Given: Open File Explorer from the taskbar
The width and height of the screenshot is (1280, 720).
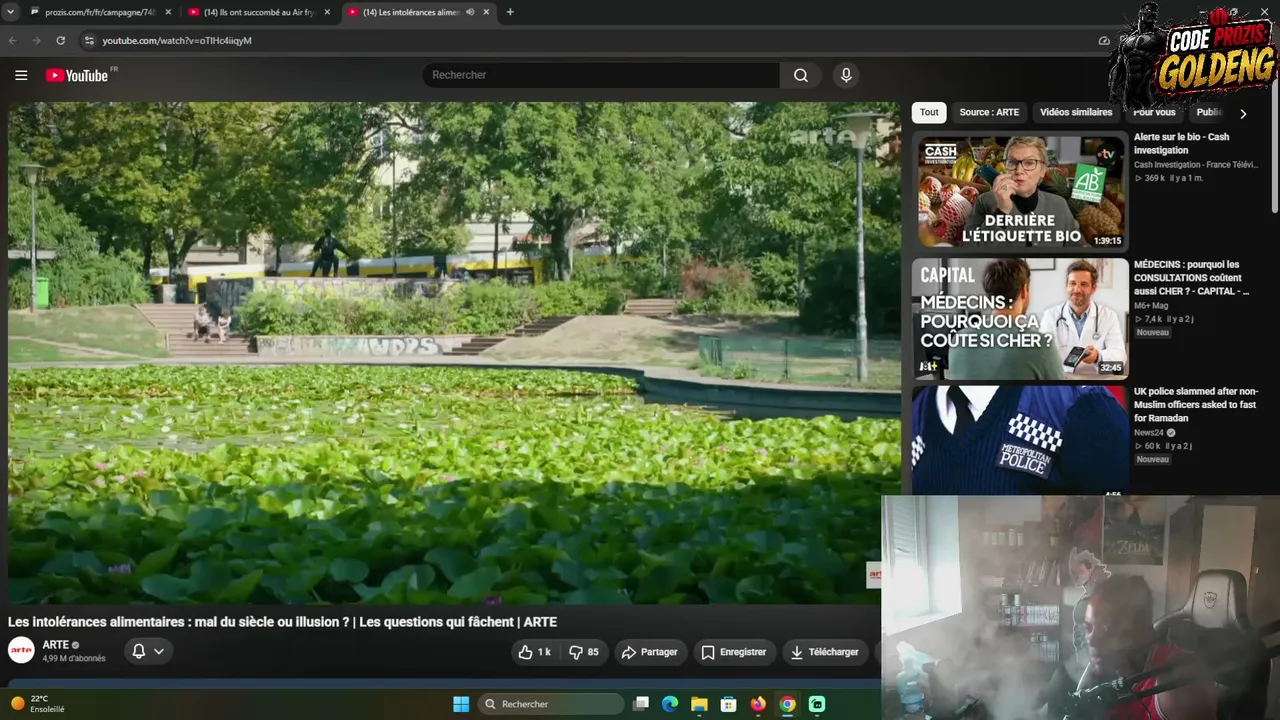Looking at the screenshot, I should tap(699, 704).
